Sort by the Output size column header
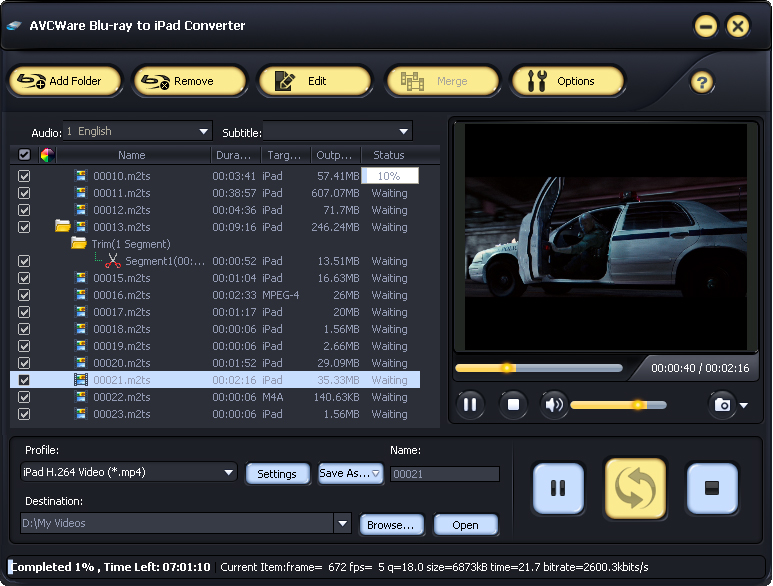 (336, 155)
